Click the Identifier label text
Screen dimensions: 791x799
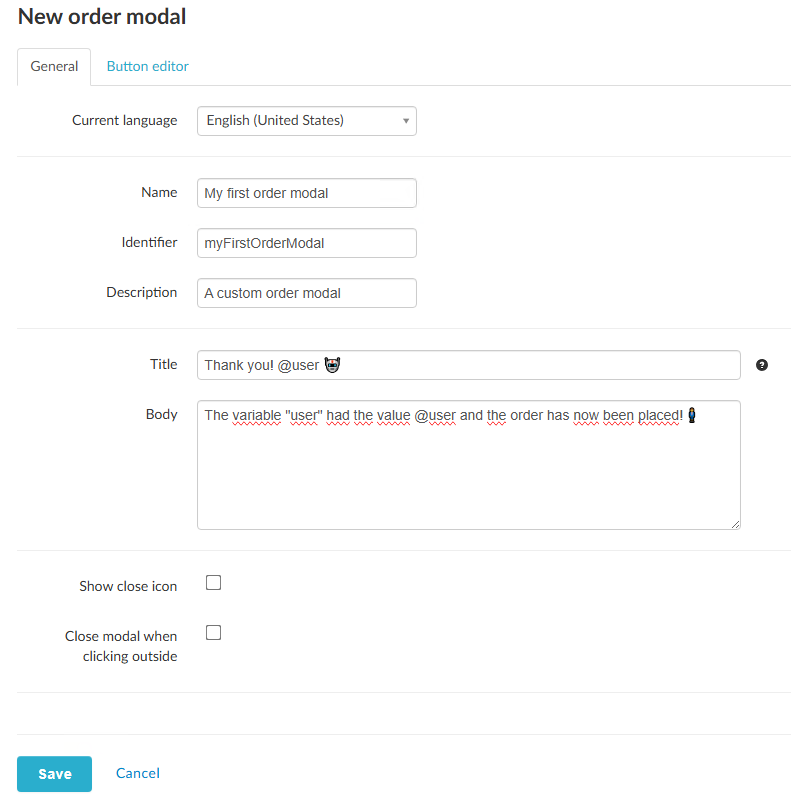(149, 242)
